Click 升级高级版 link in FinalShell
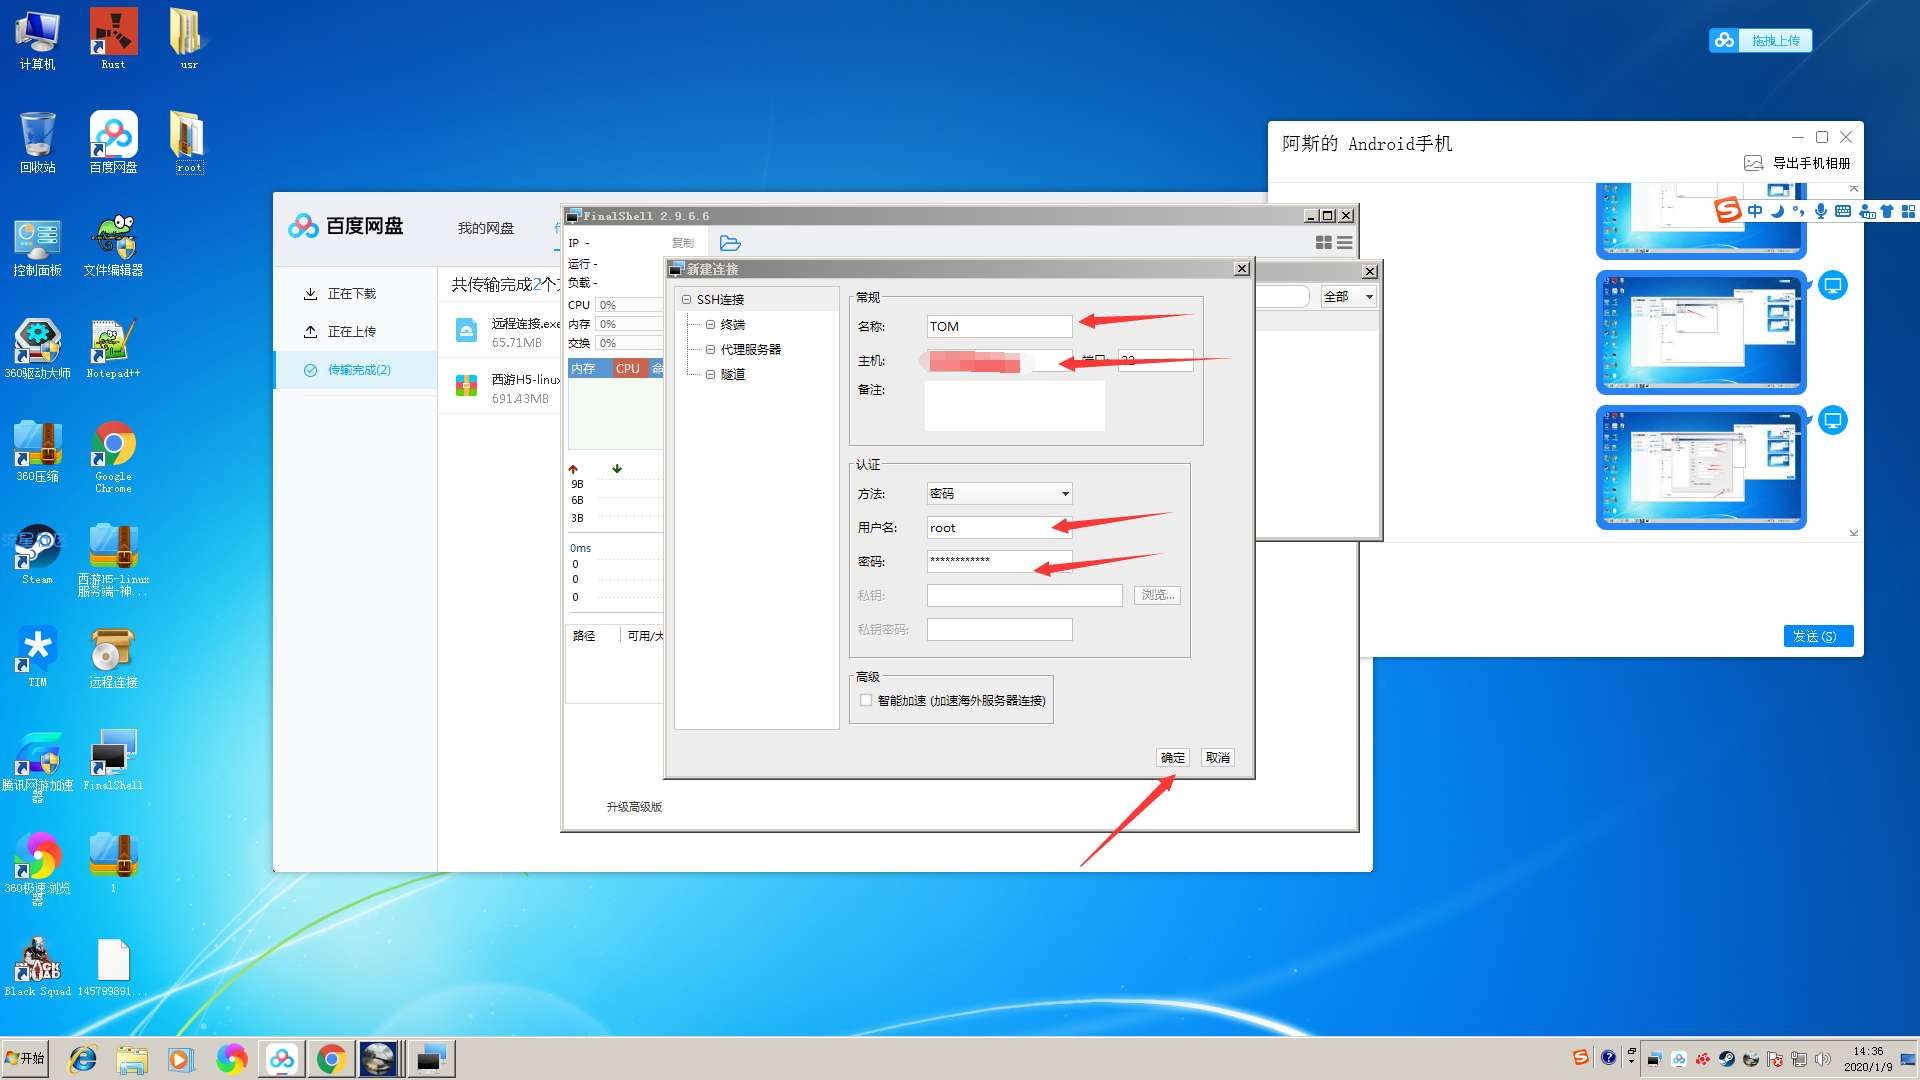Viewport: 1920px width, 1080px height. [634, 807]
